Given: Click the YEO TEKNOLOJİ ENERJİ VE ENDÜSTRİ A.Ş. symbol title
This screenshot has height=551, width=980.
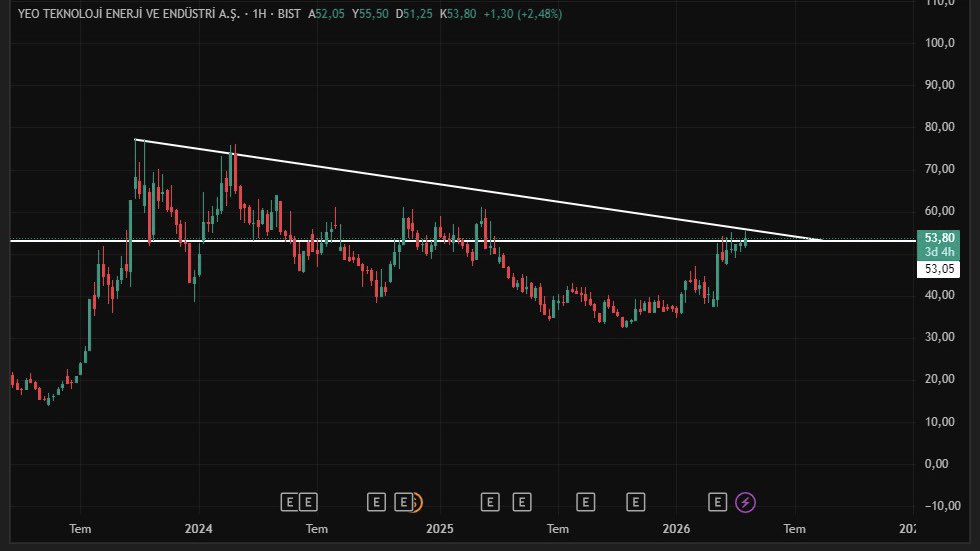Looking at the screenshot, I should click(x=129, y=14).
